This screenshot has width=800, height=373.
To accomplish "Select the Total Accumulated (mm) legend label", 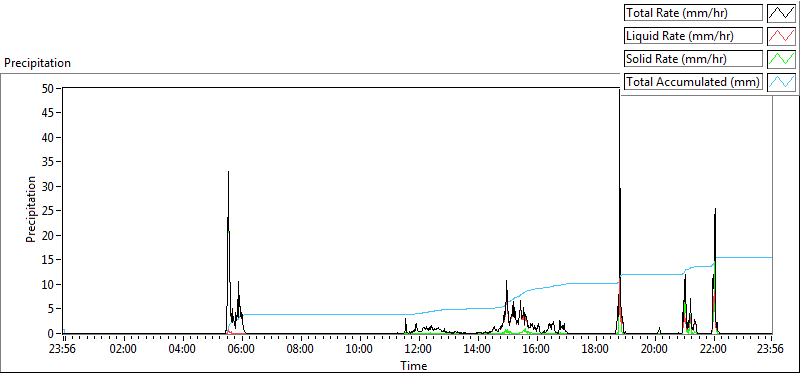I will point(693,81).
